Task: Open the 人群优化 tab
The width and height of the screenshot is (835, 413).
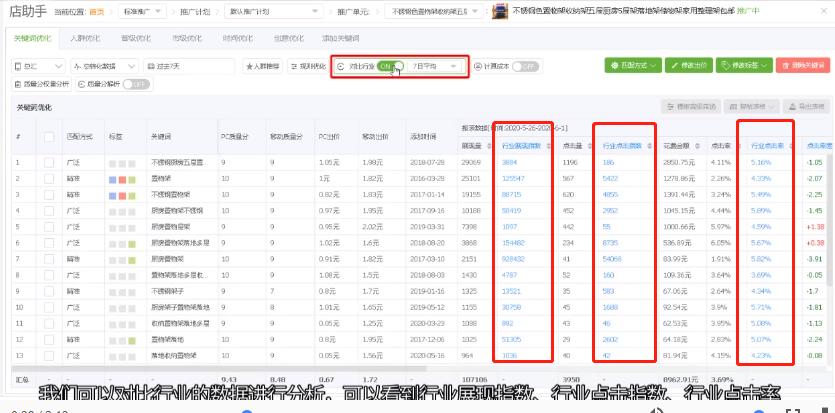Action: [85, 39]
